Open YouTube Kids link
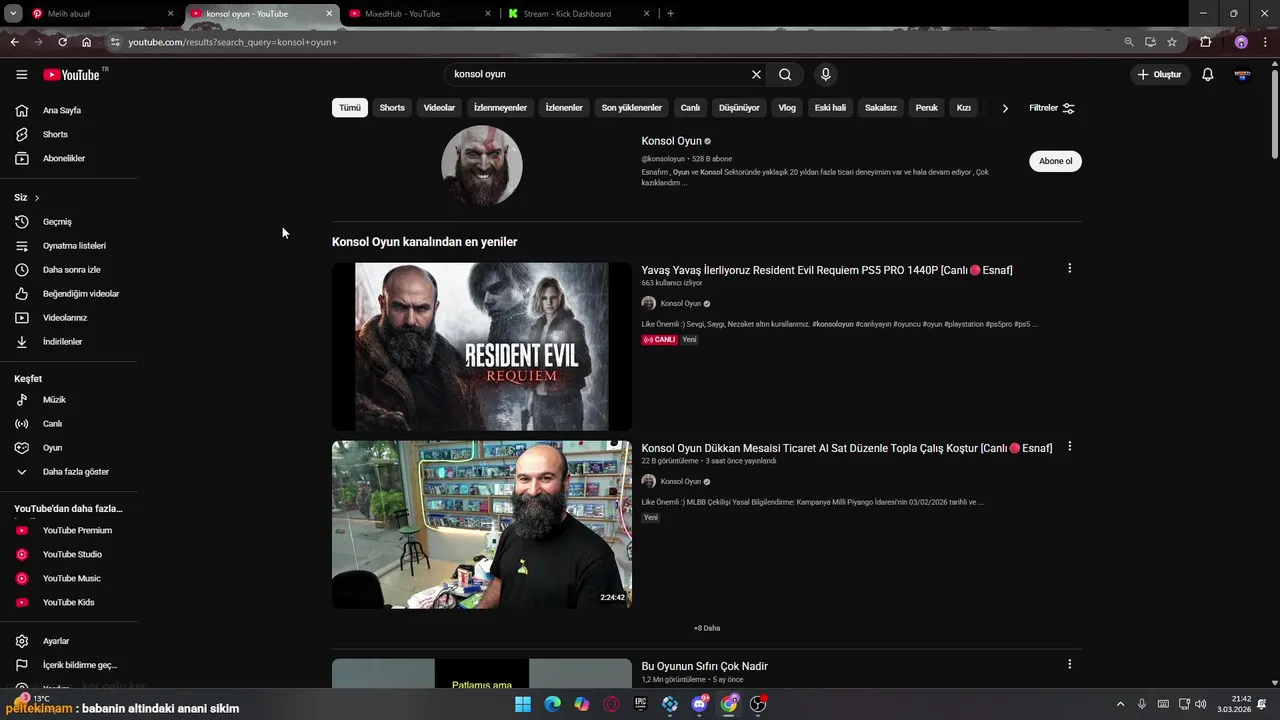1280x720 pixels. pos(70,602)
